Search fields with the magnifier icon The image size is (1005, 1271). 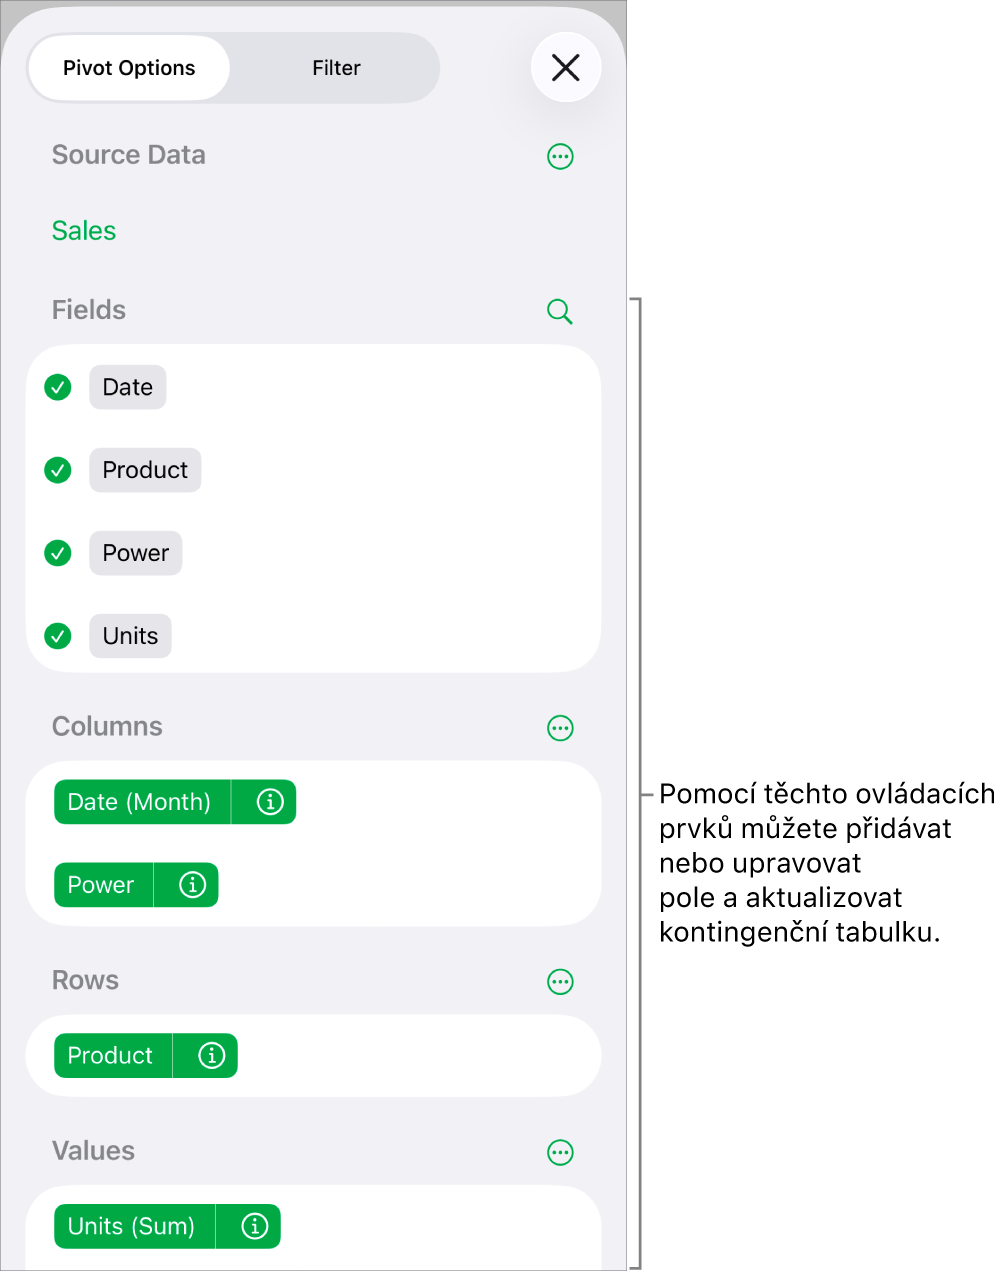(560, 311)
